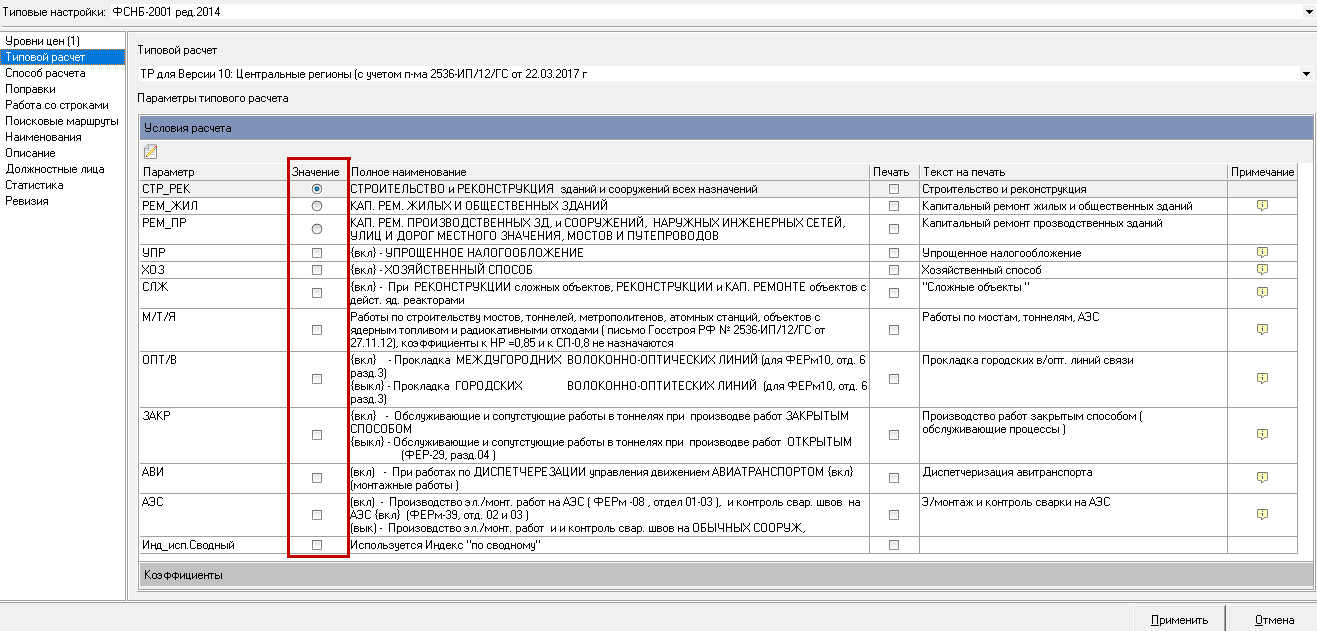Open the note icon for ОПТ/В row
This screenshot has height=631, width=1317.
point(1262,378)
